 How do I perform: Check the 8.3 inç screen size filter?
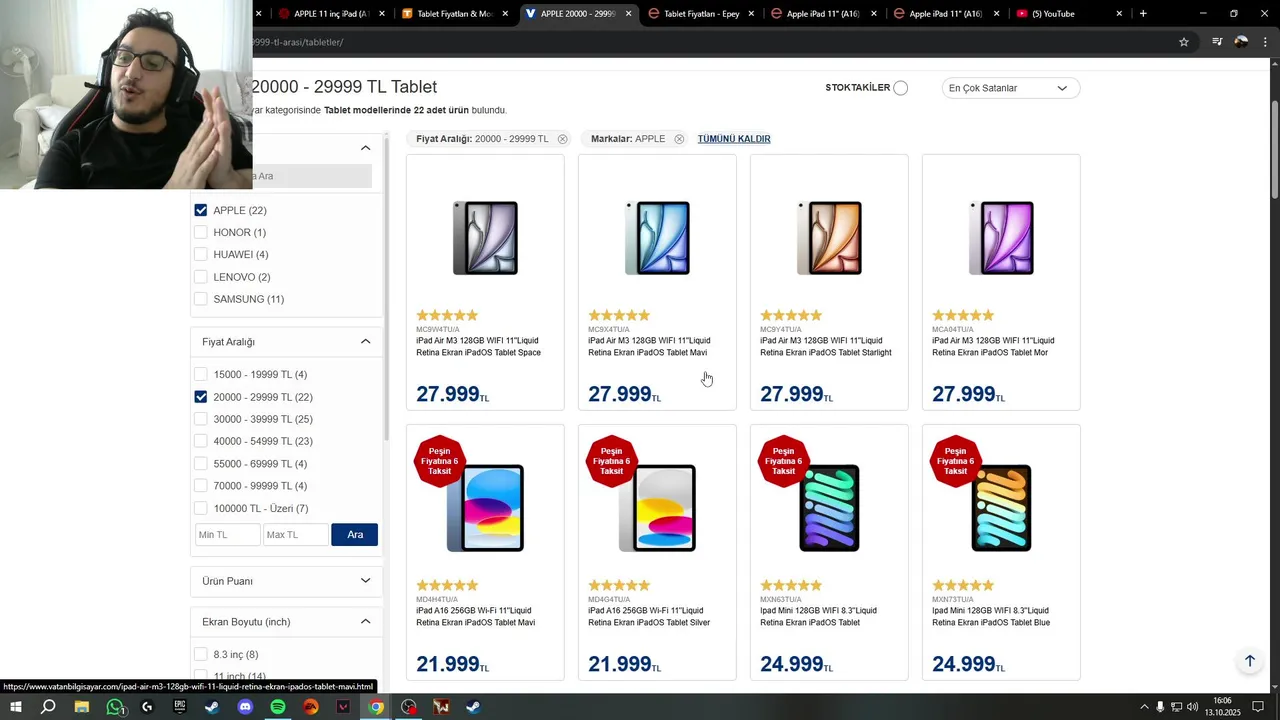tap(201, 654)
